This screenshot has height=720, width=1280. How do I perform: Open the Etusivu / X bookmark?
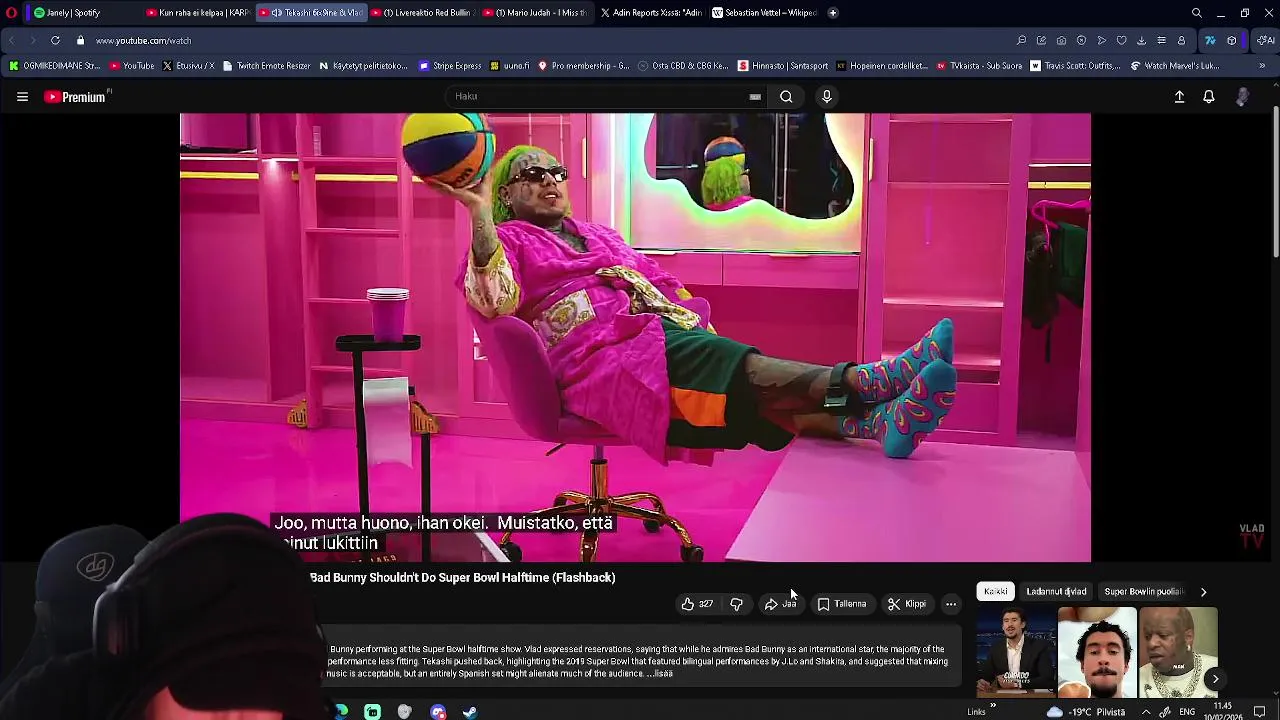click(188, 66)
